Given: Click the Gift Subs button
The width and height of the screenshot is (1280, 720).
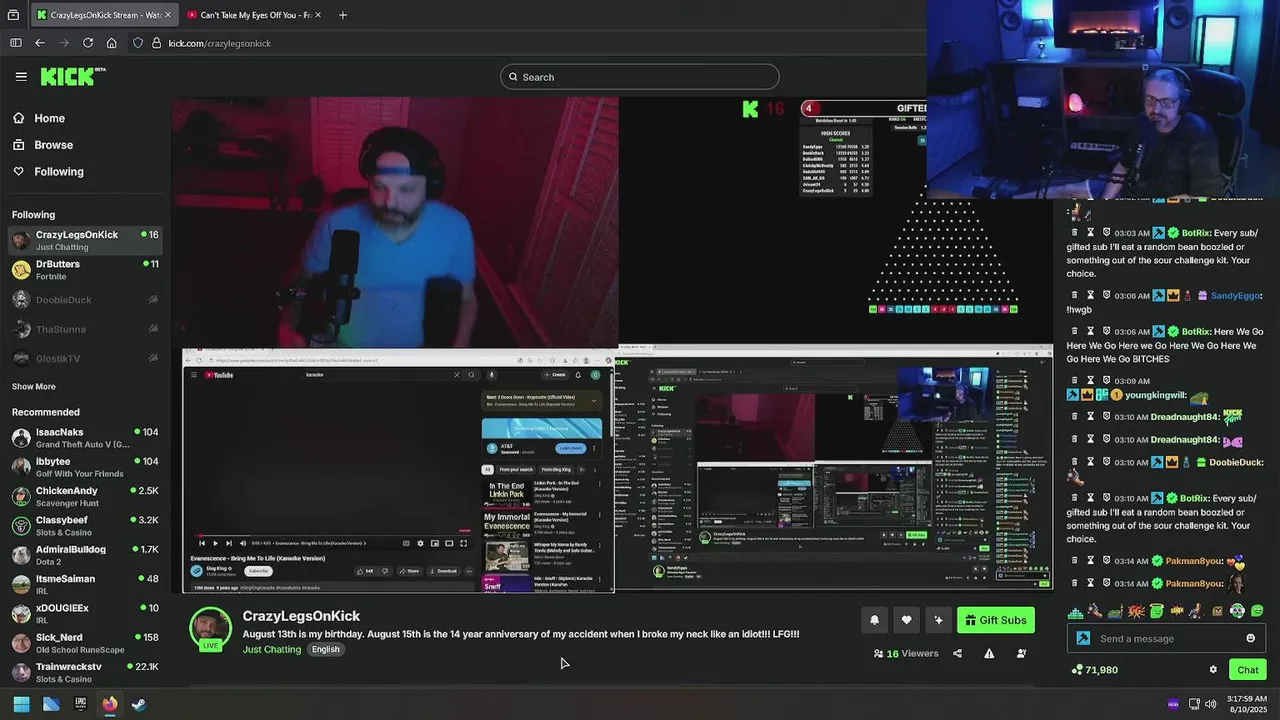Looking at the screenshot, I should 996,620.
